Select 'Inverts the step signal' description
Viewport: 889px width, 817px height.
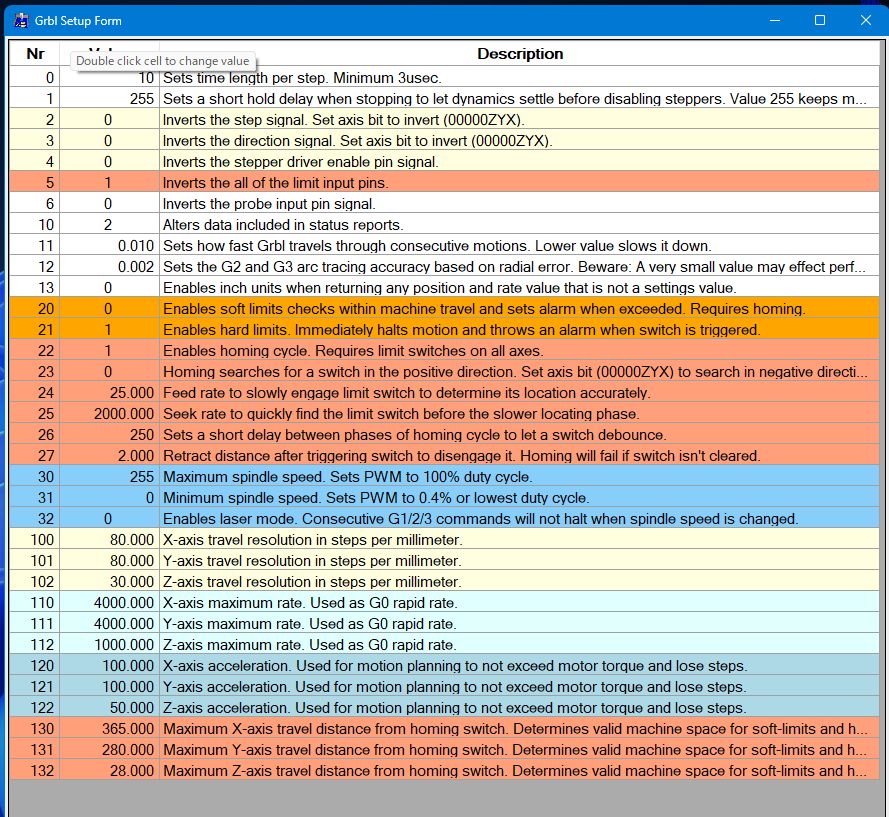[x=519, y=120]
